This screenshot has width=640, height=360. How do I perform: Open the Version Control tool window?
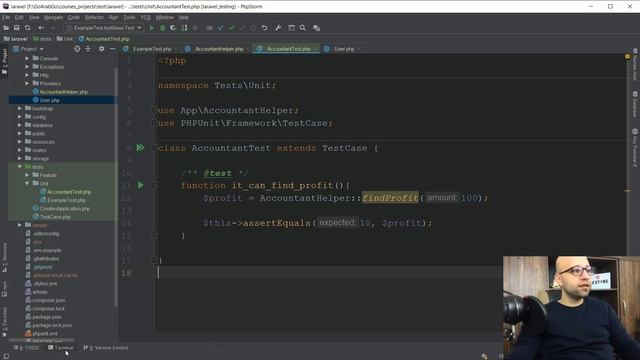point(106,348)
